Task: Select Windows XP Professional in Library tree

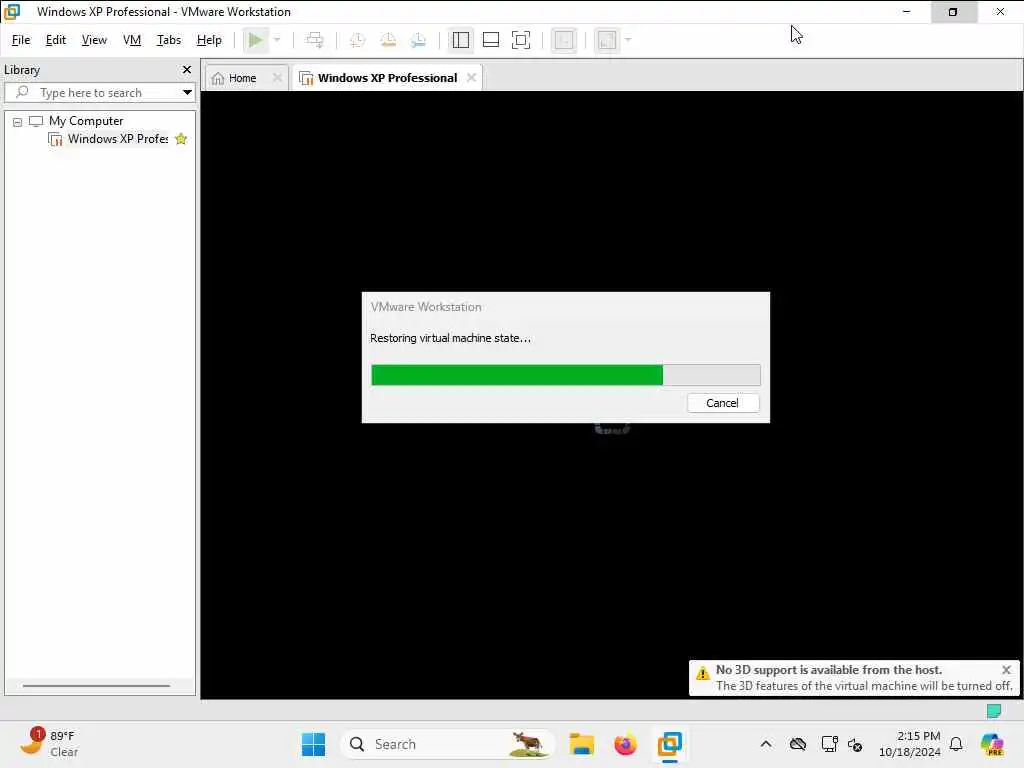Action: 118,138
